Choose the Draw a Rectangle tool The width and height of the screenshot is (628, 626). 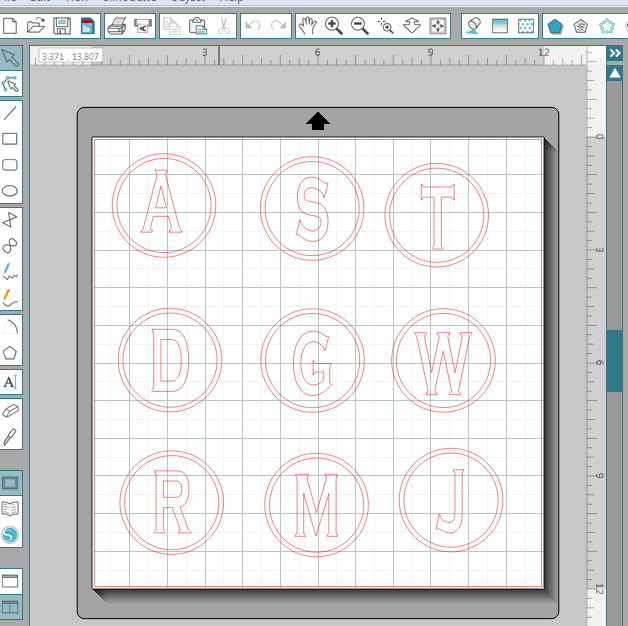(x=10, y=139)
